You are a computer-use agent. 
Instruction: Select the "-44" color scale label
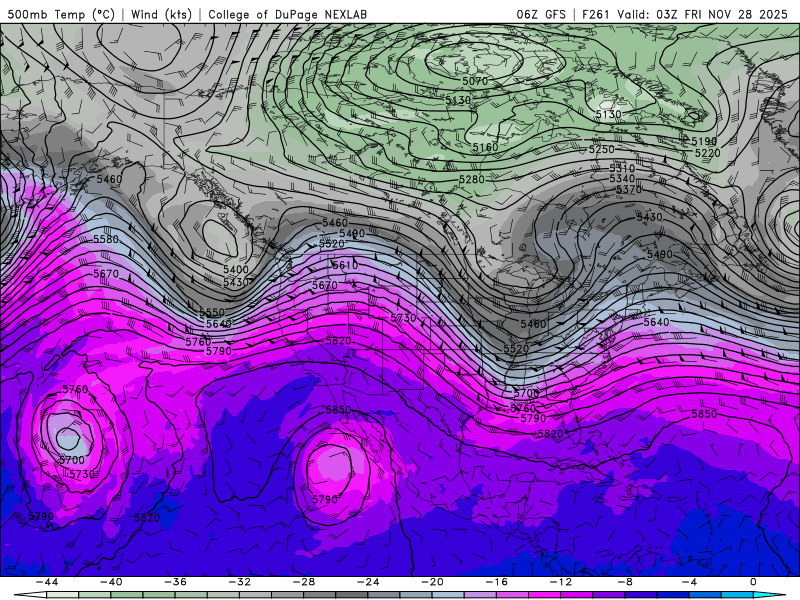[x=46, y=582]
